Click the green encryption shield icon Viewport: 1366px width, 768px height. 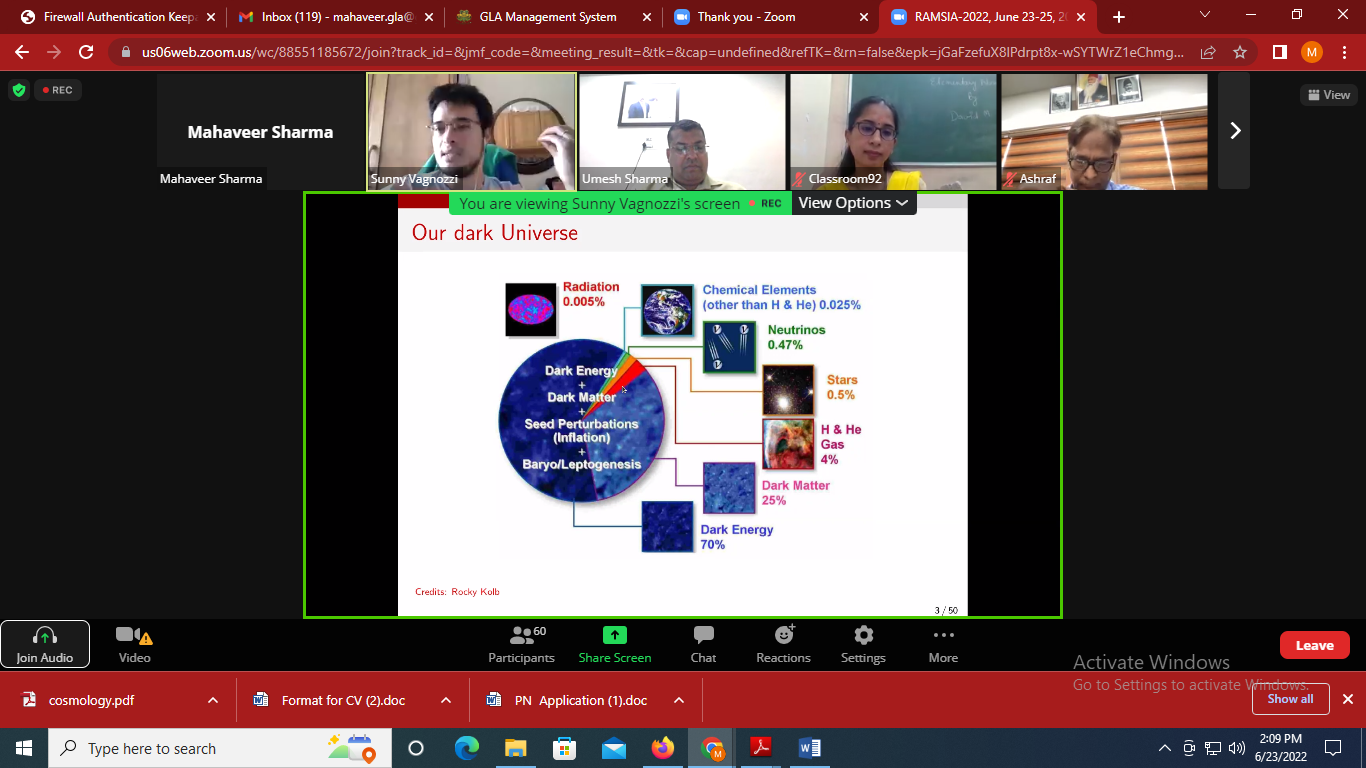click(19, 90)
